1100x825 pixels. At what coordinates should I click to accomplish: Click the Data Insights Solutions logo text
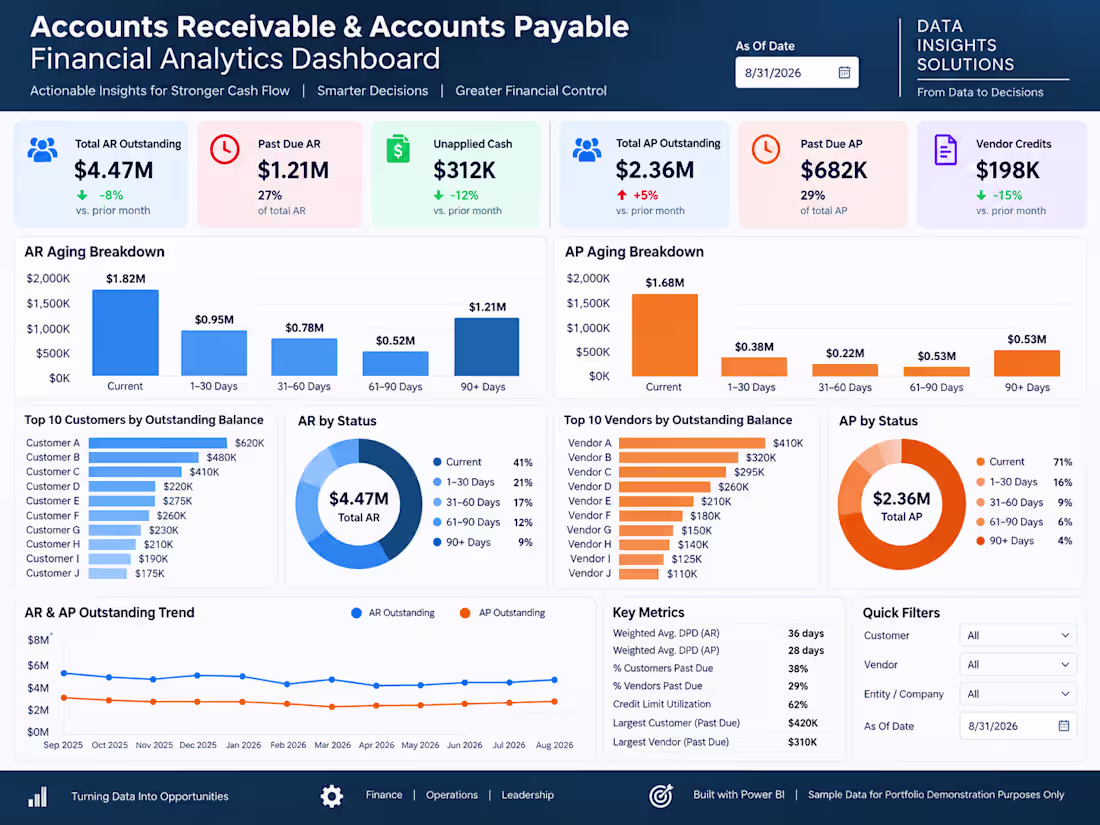[x=965, y=45]
